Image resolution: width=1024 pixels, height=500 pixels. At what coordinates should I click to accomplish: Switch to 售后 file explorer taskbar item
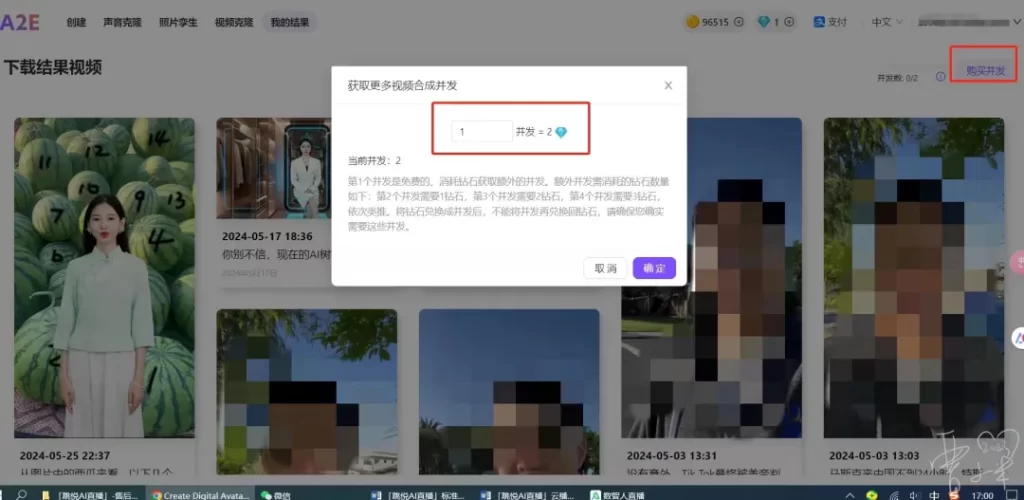(89, 495)
